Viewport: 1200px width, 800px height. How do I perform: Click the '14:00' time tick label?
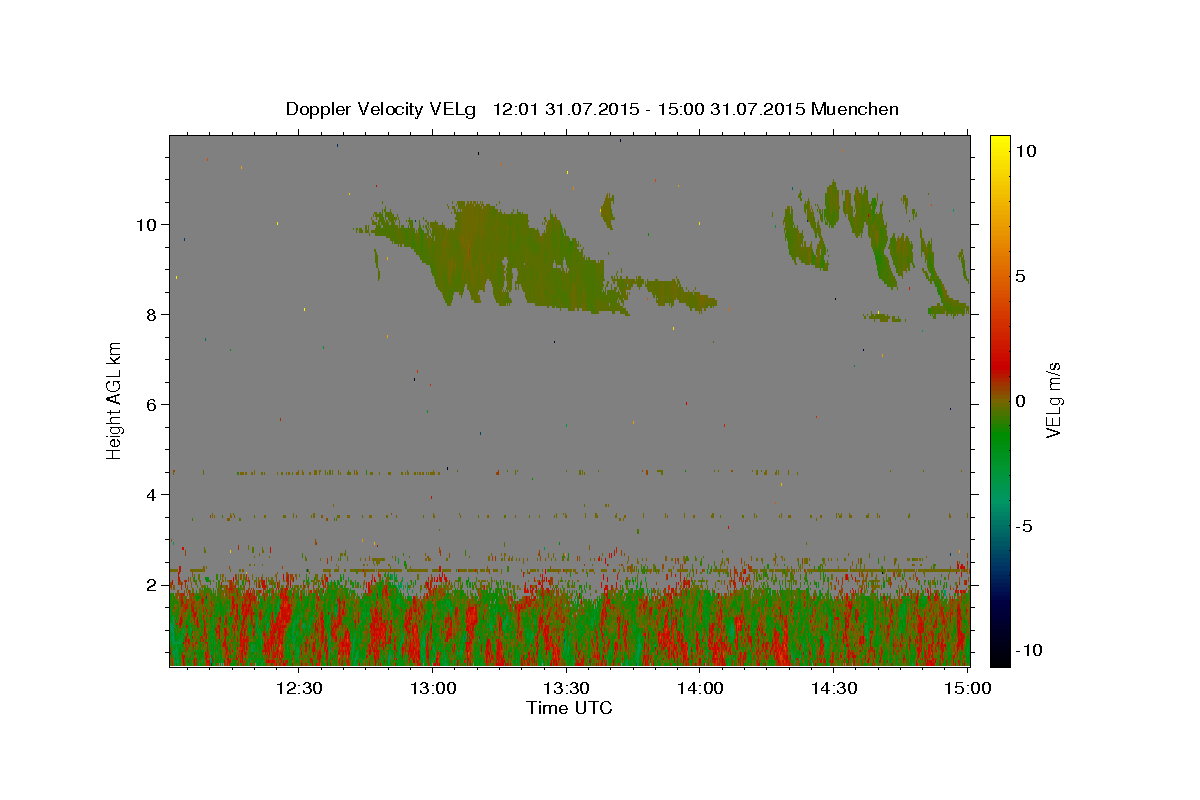(700, 688)
